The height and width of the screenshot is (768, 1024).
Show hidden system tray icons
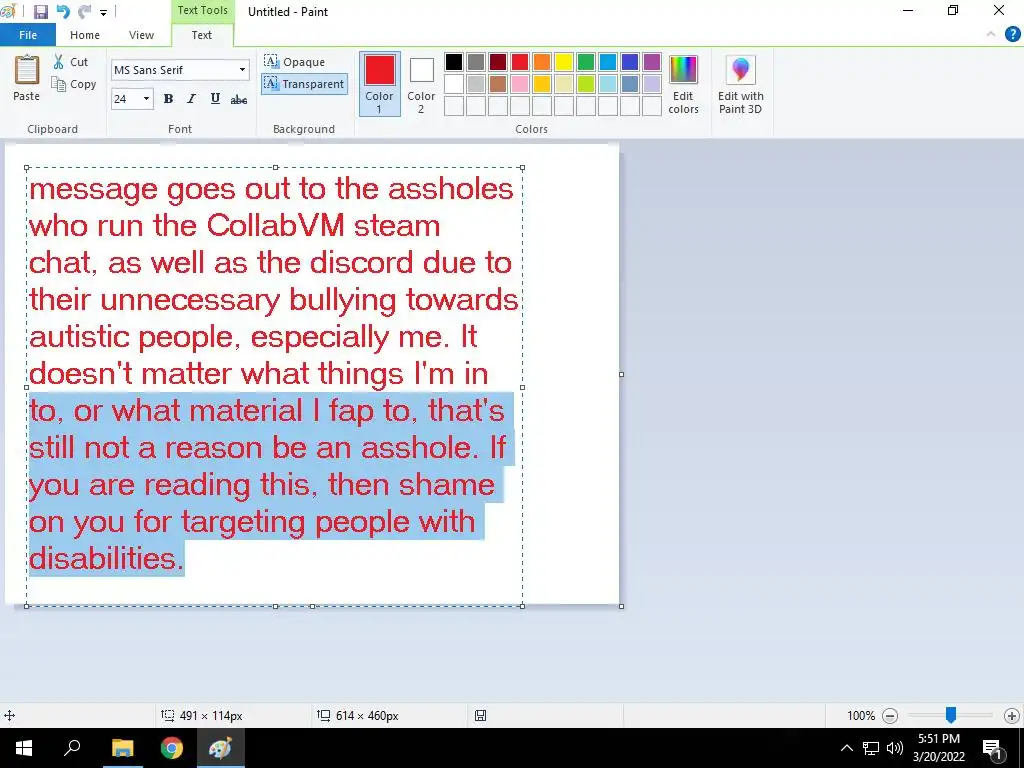coord(846,748)
